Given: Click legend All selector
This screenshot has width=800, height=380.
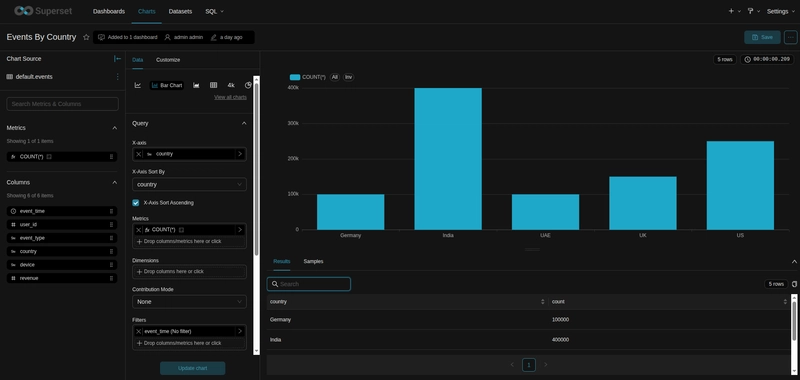Looking at the screenshot, I should [x=335, y=77].
